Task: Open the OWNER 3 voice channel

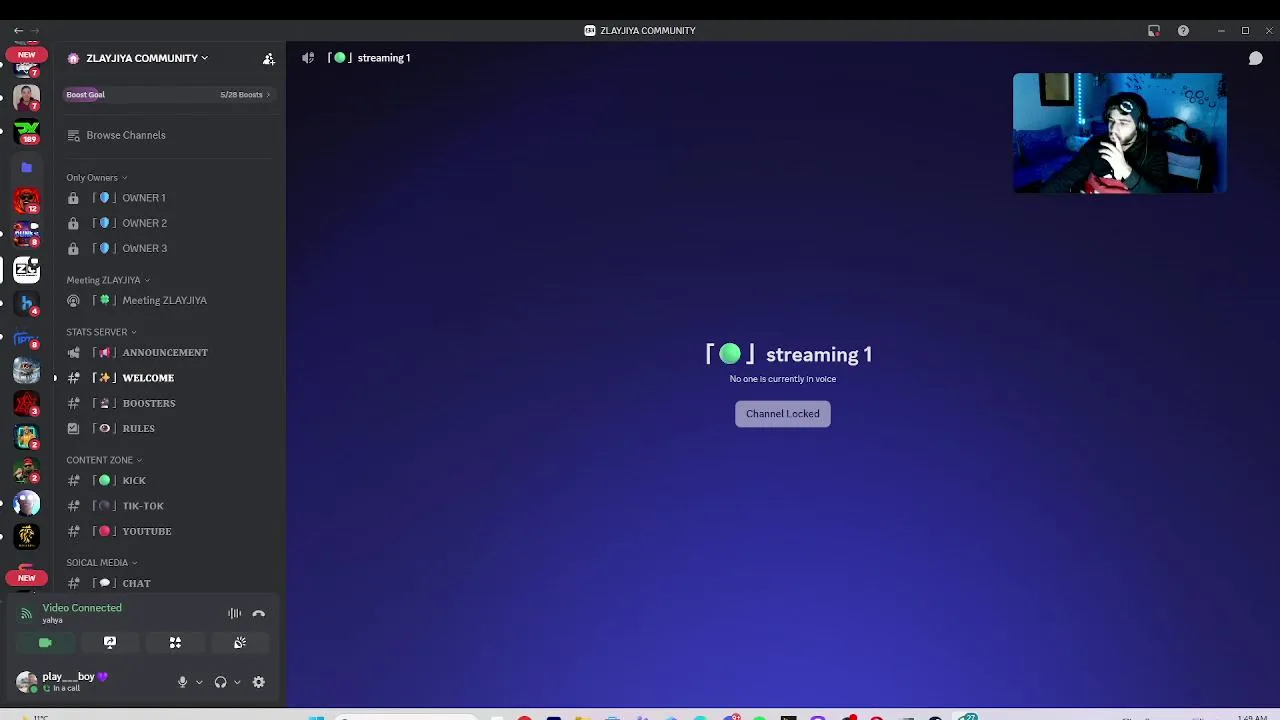Action: click(168, 248)
